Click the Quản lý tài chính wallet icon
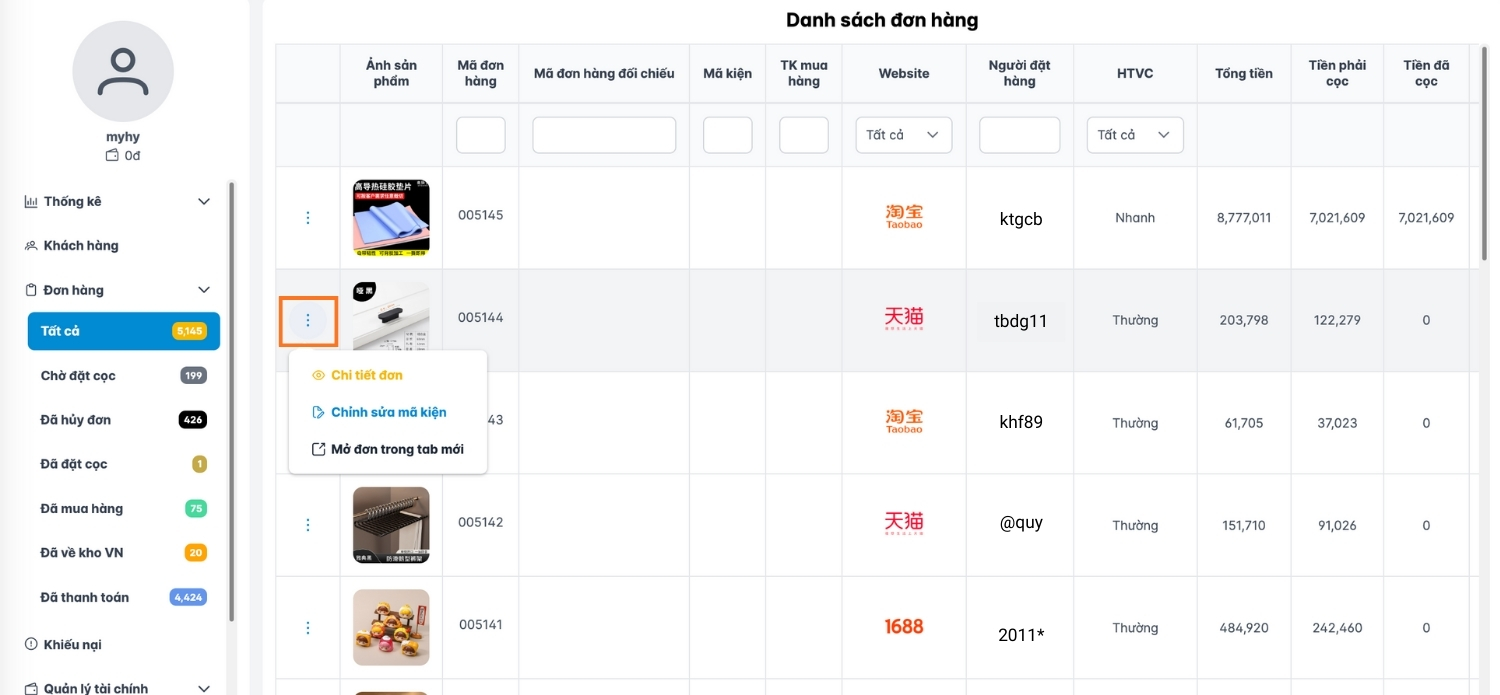1500x695 pixels. [31, 688]
